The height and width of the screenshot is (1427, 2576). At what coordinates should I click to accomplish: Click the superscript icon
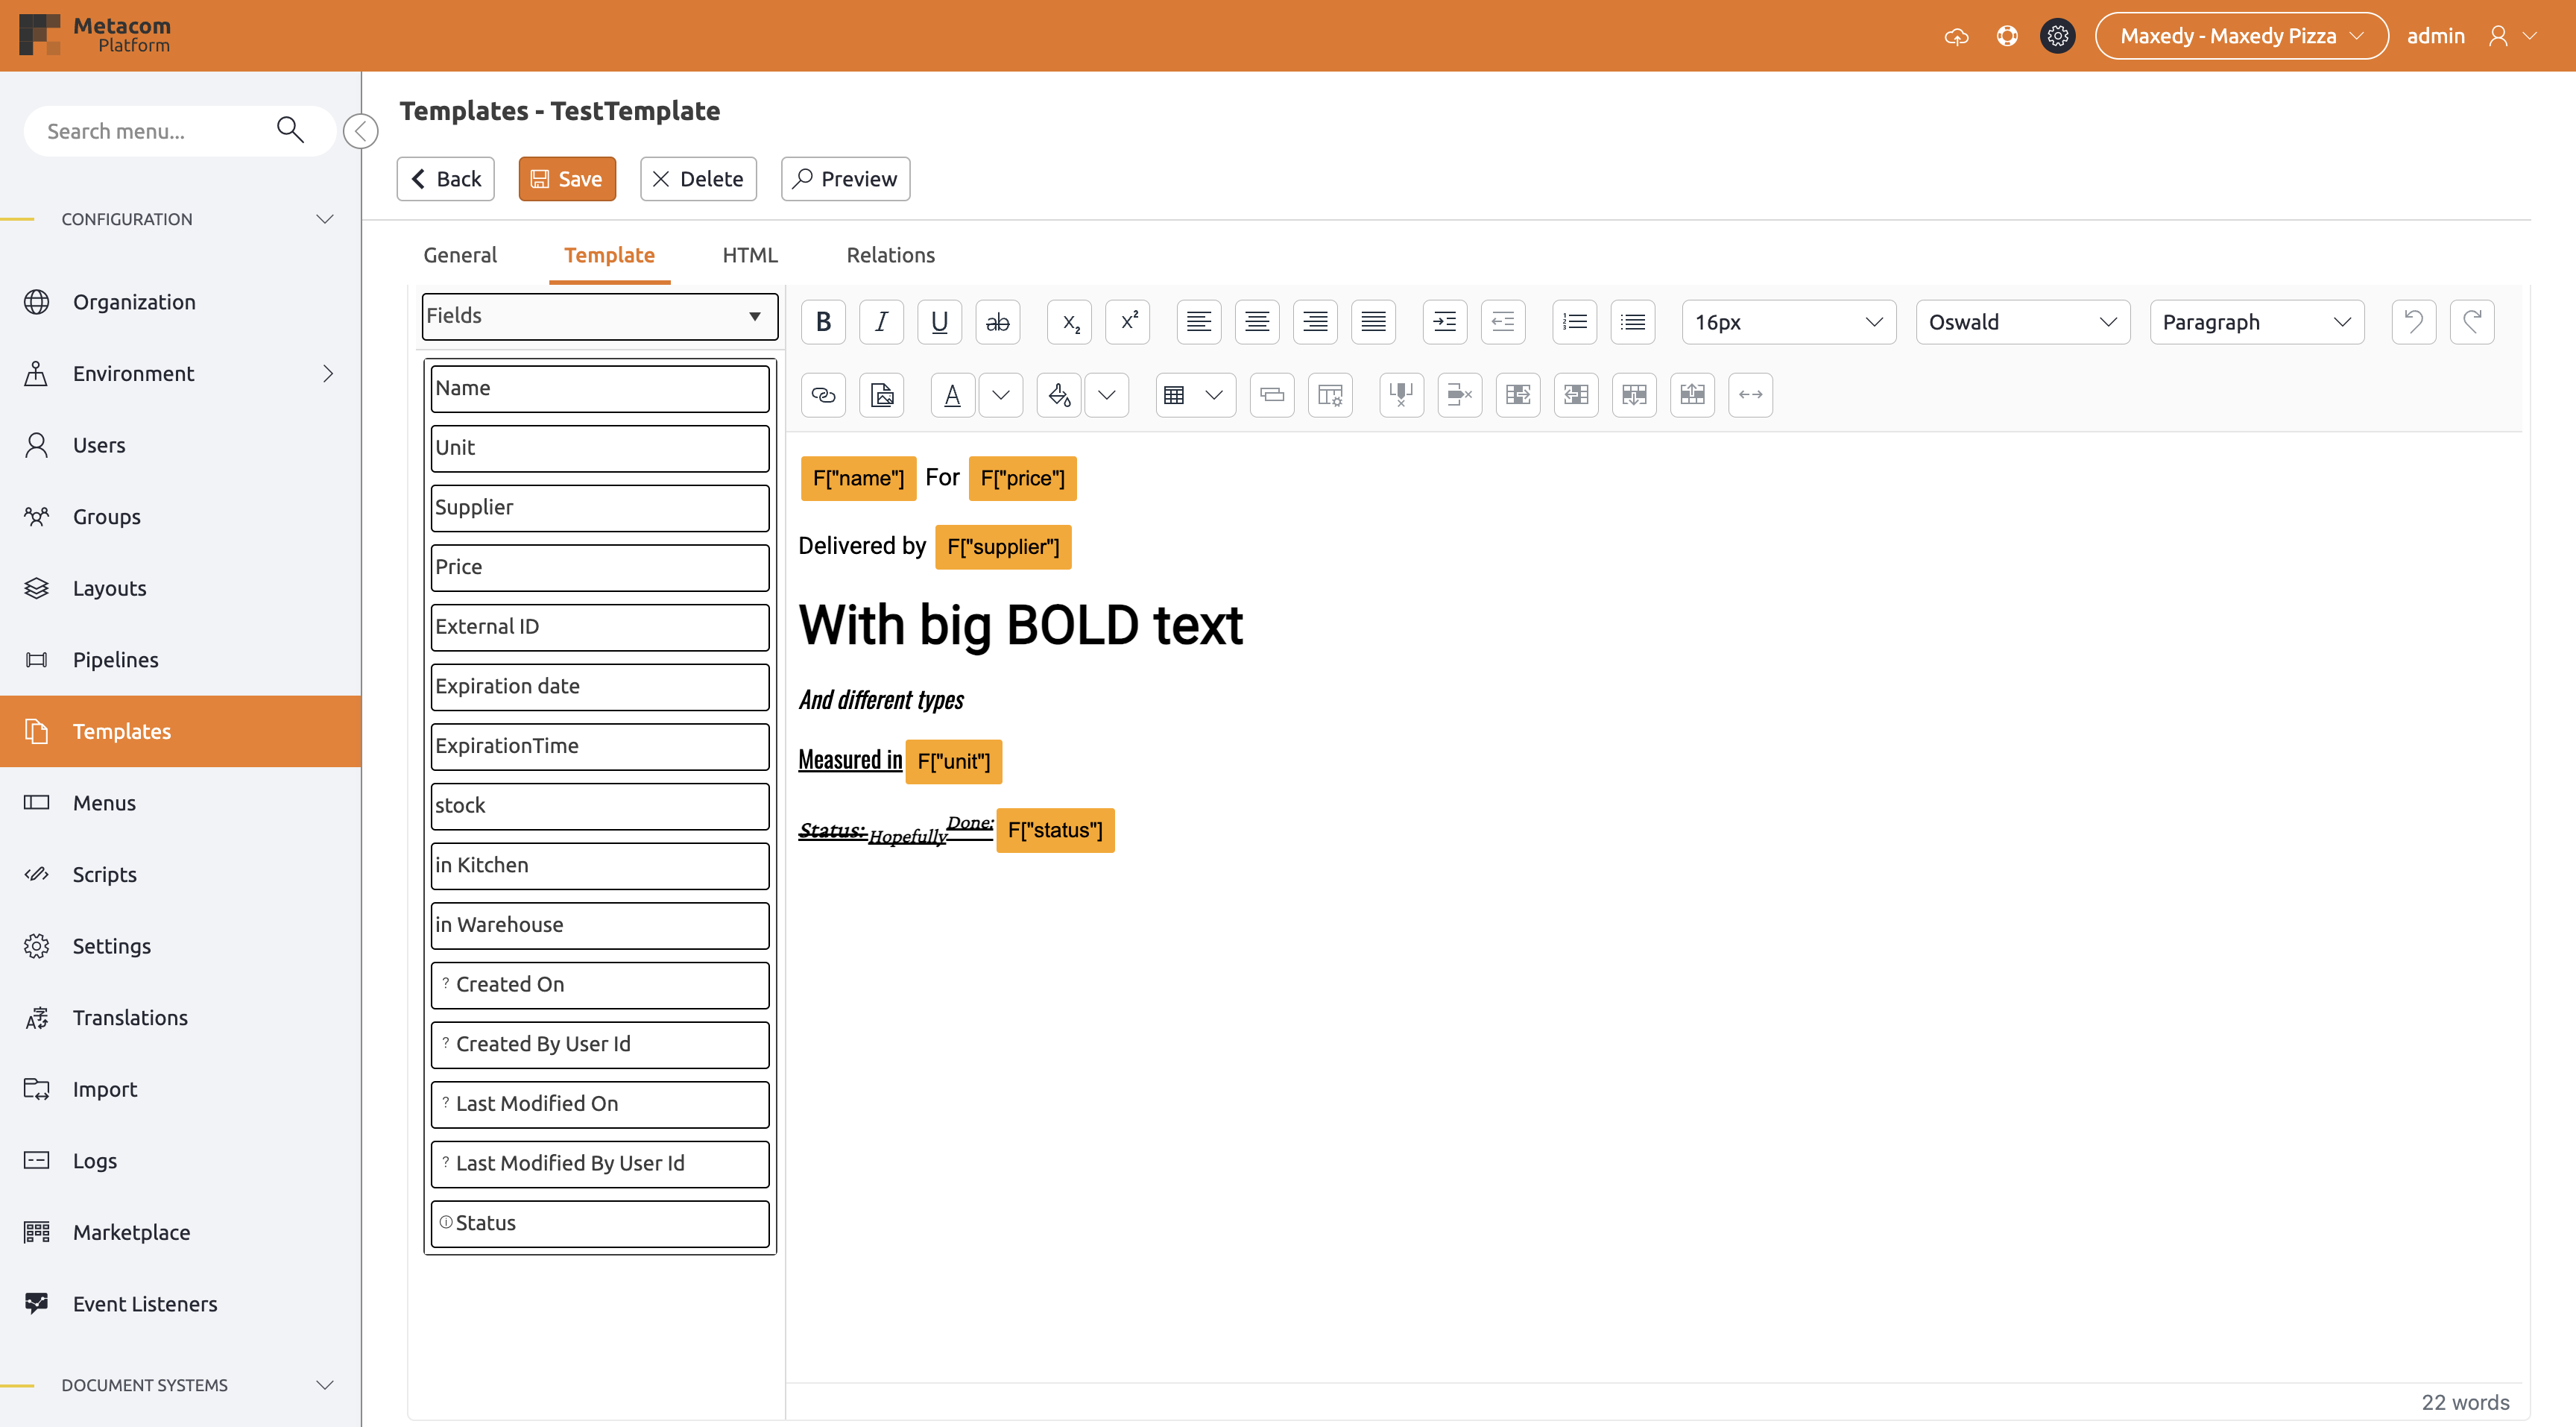point(1128,322)
